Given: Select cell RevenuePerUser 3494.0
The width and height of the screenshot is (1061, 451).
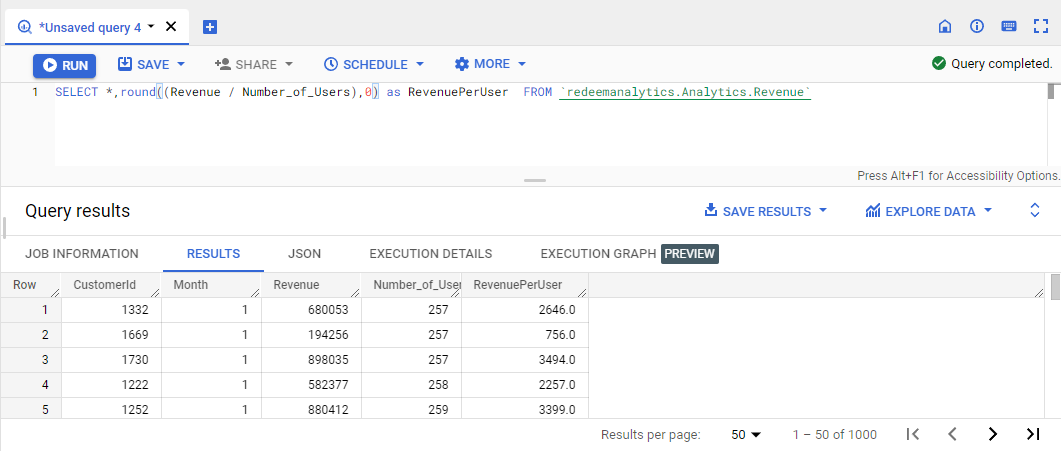Looking at the screenshot, I should [524, 360].
